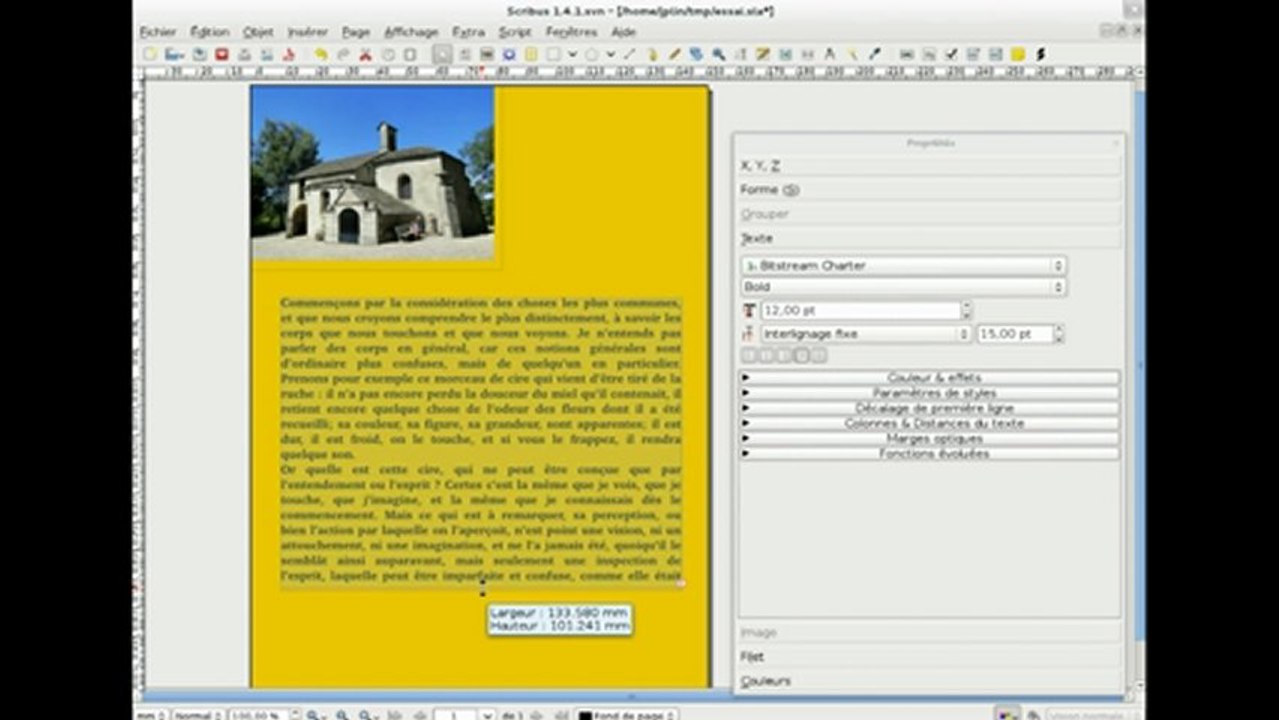Open the Script menu

515,32
